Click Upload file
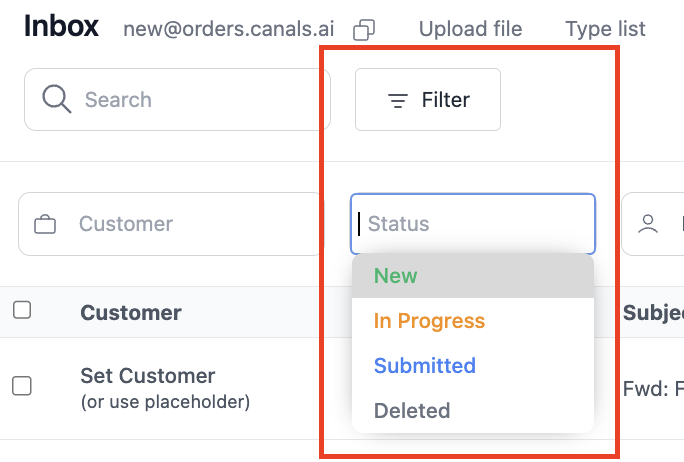This screenshot has width=684, height=462. (470, 29)
